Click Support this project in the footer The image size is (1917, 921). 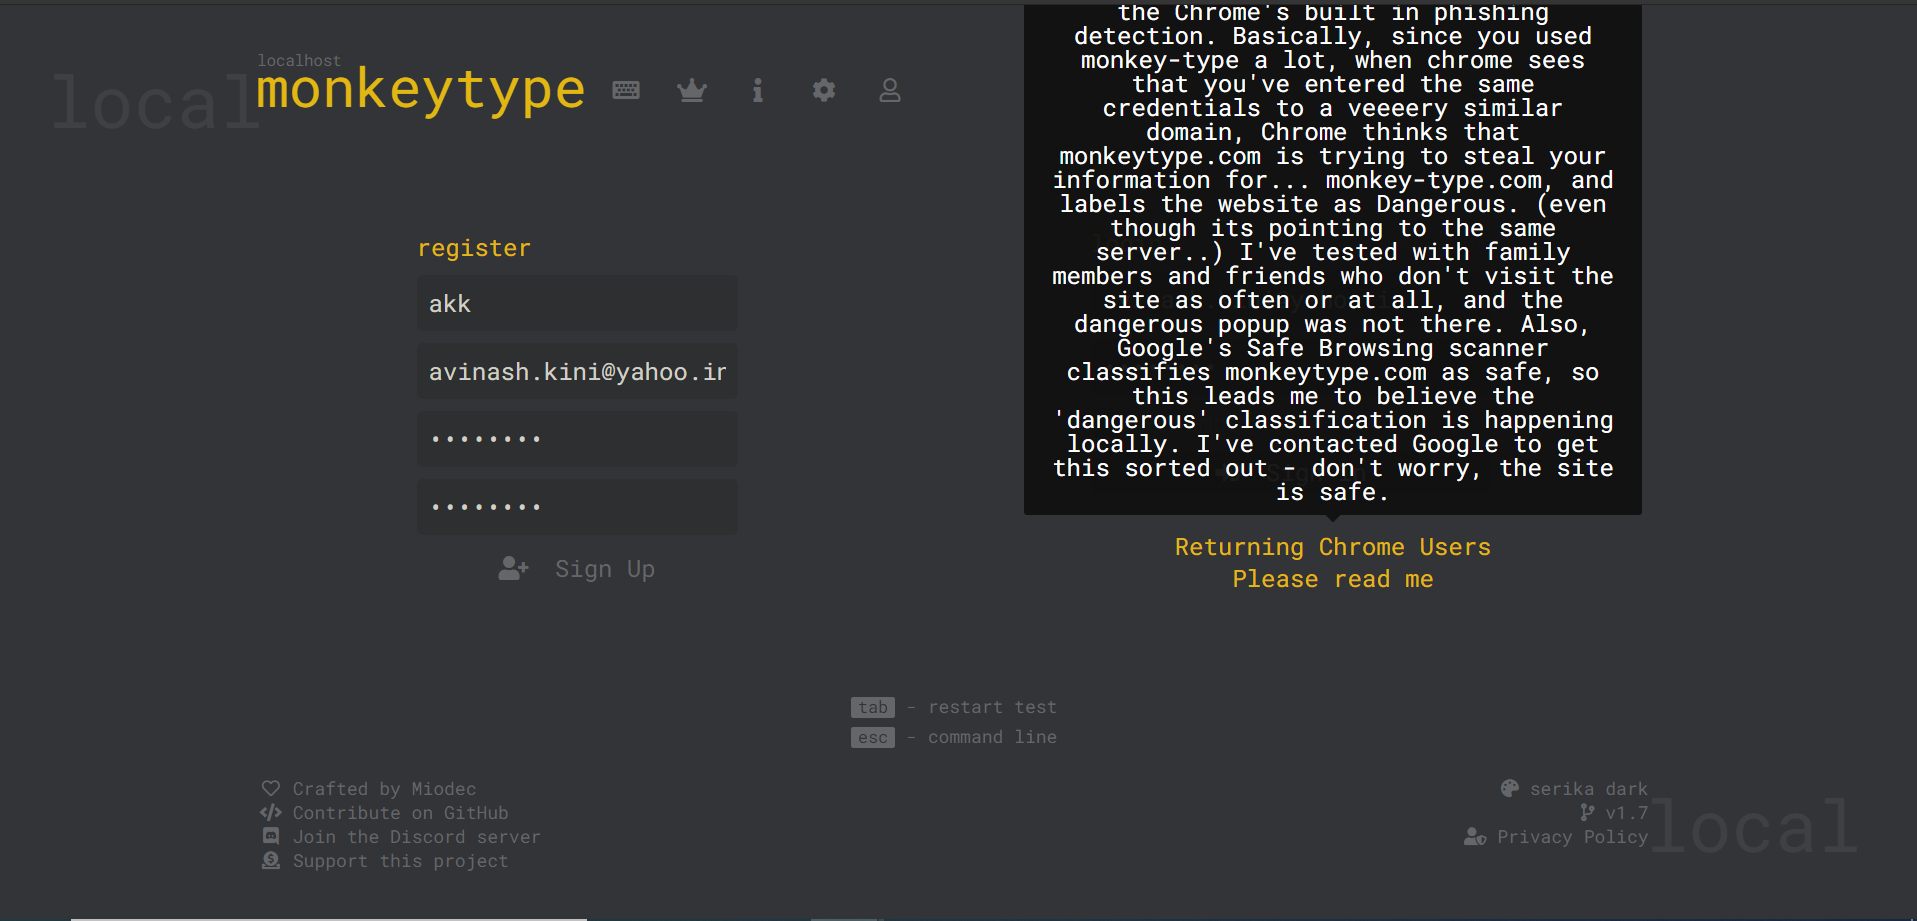coord(400,860)
